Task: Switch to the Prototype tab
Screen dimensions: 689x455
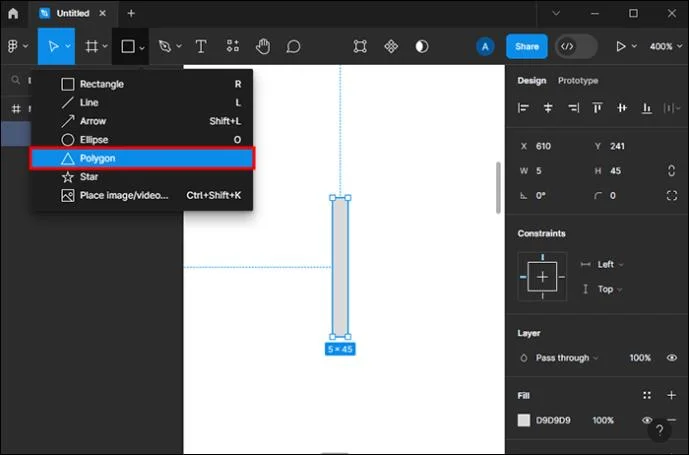Action: click(x=578, y=80)
